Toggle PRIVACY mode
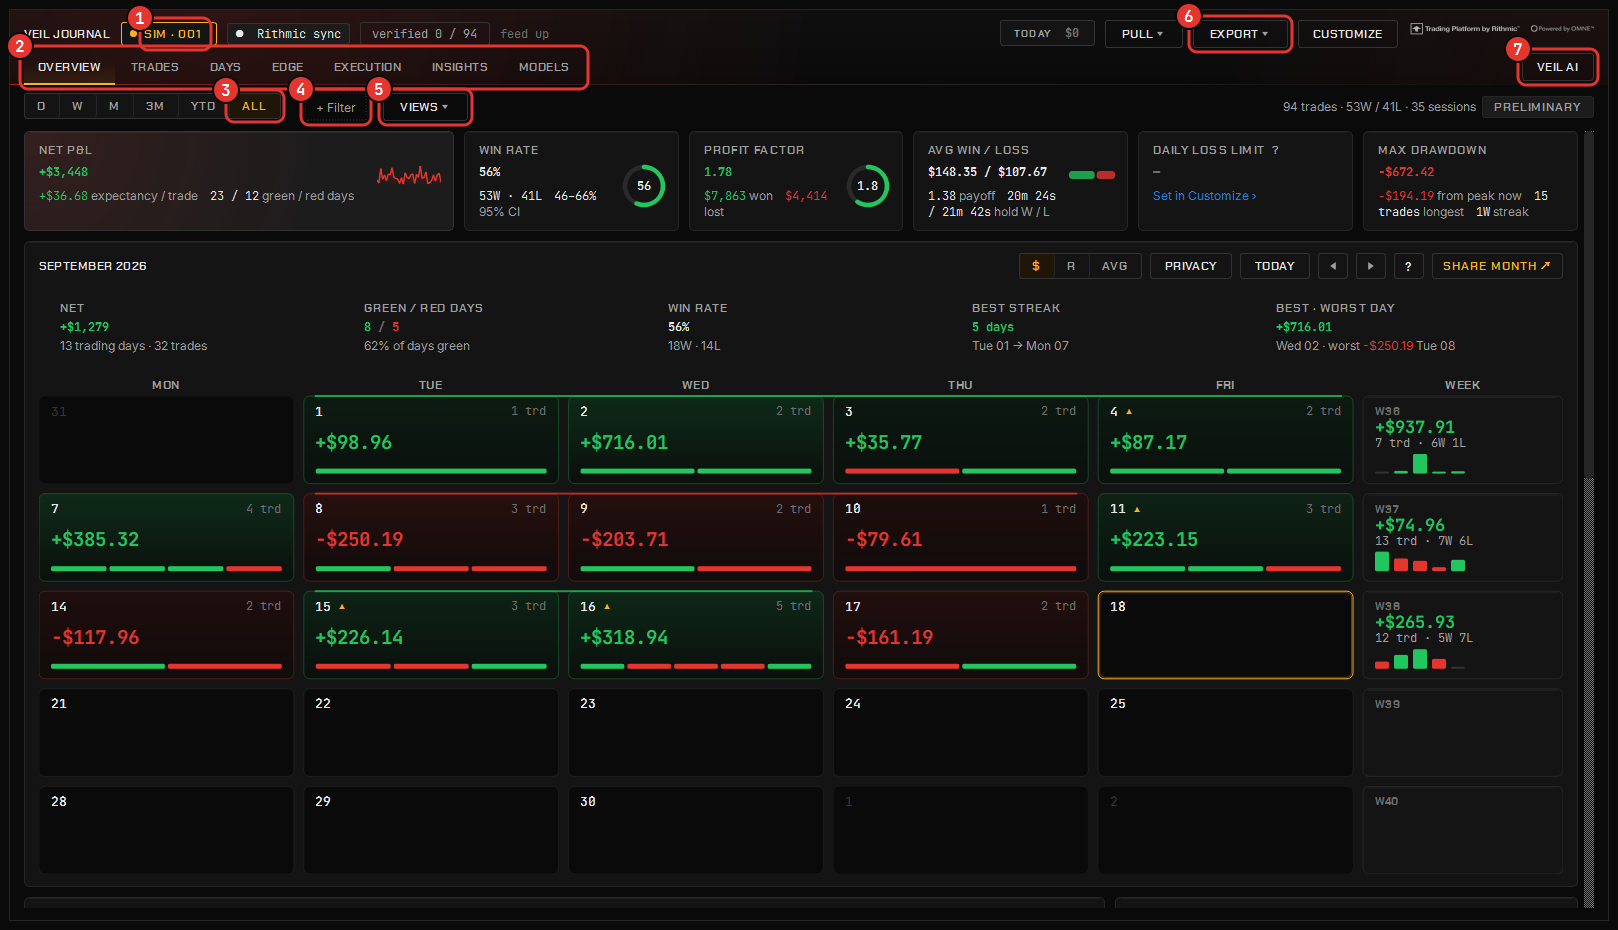Viewport: 1618px width, 930px height. click(1191, 266)
